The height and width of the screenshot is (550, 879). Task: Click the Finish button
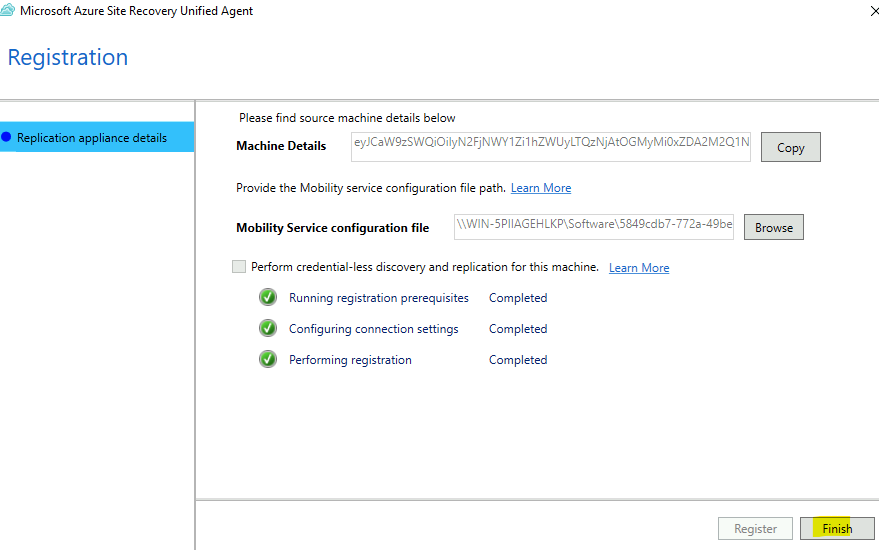pos(837,528)
